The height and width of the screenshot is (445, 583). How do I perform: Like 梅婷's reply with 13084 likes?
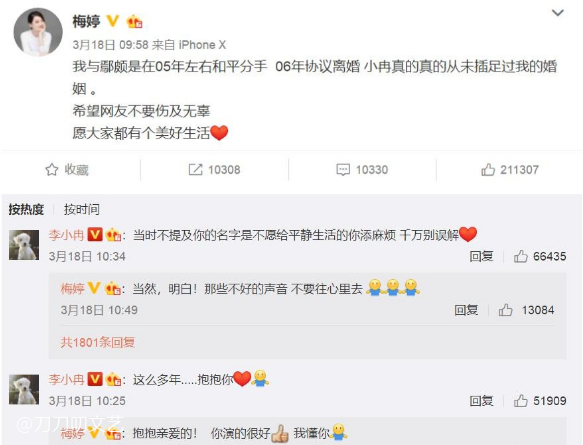(506, 310)
